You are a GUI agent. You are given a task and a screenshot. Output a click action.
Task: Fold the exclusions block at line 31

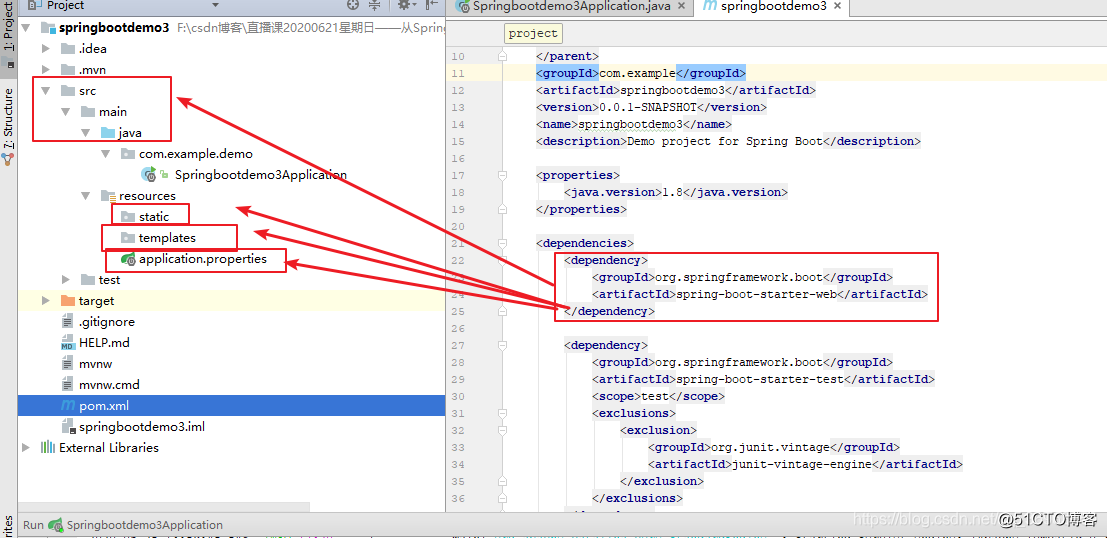click(502, 414)
